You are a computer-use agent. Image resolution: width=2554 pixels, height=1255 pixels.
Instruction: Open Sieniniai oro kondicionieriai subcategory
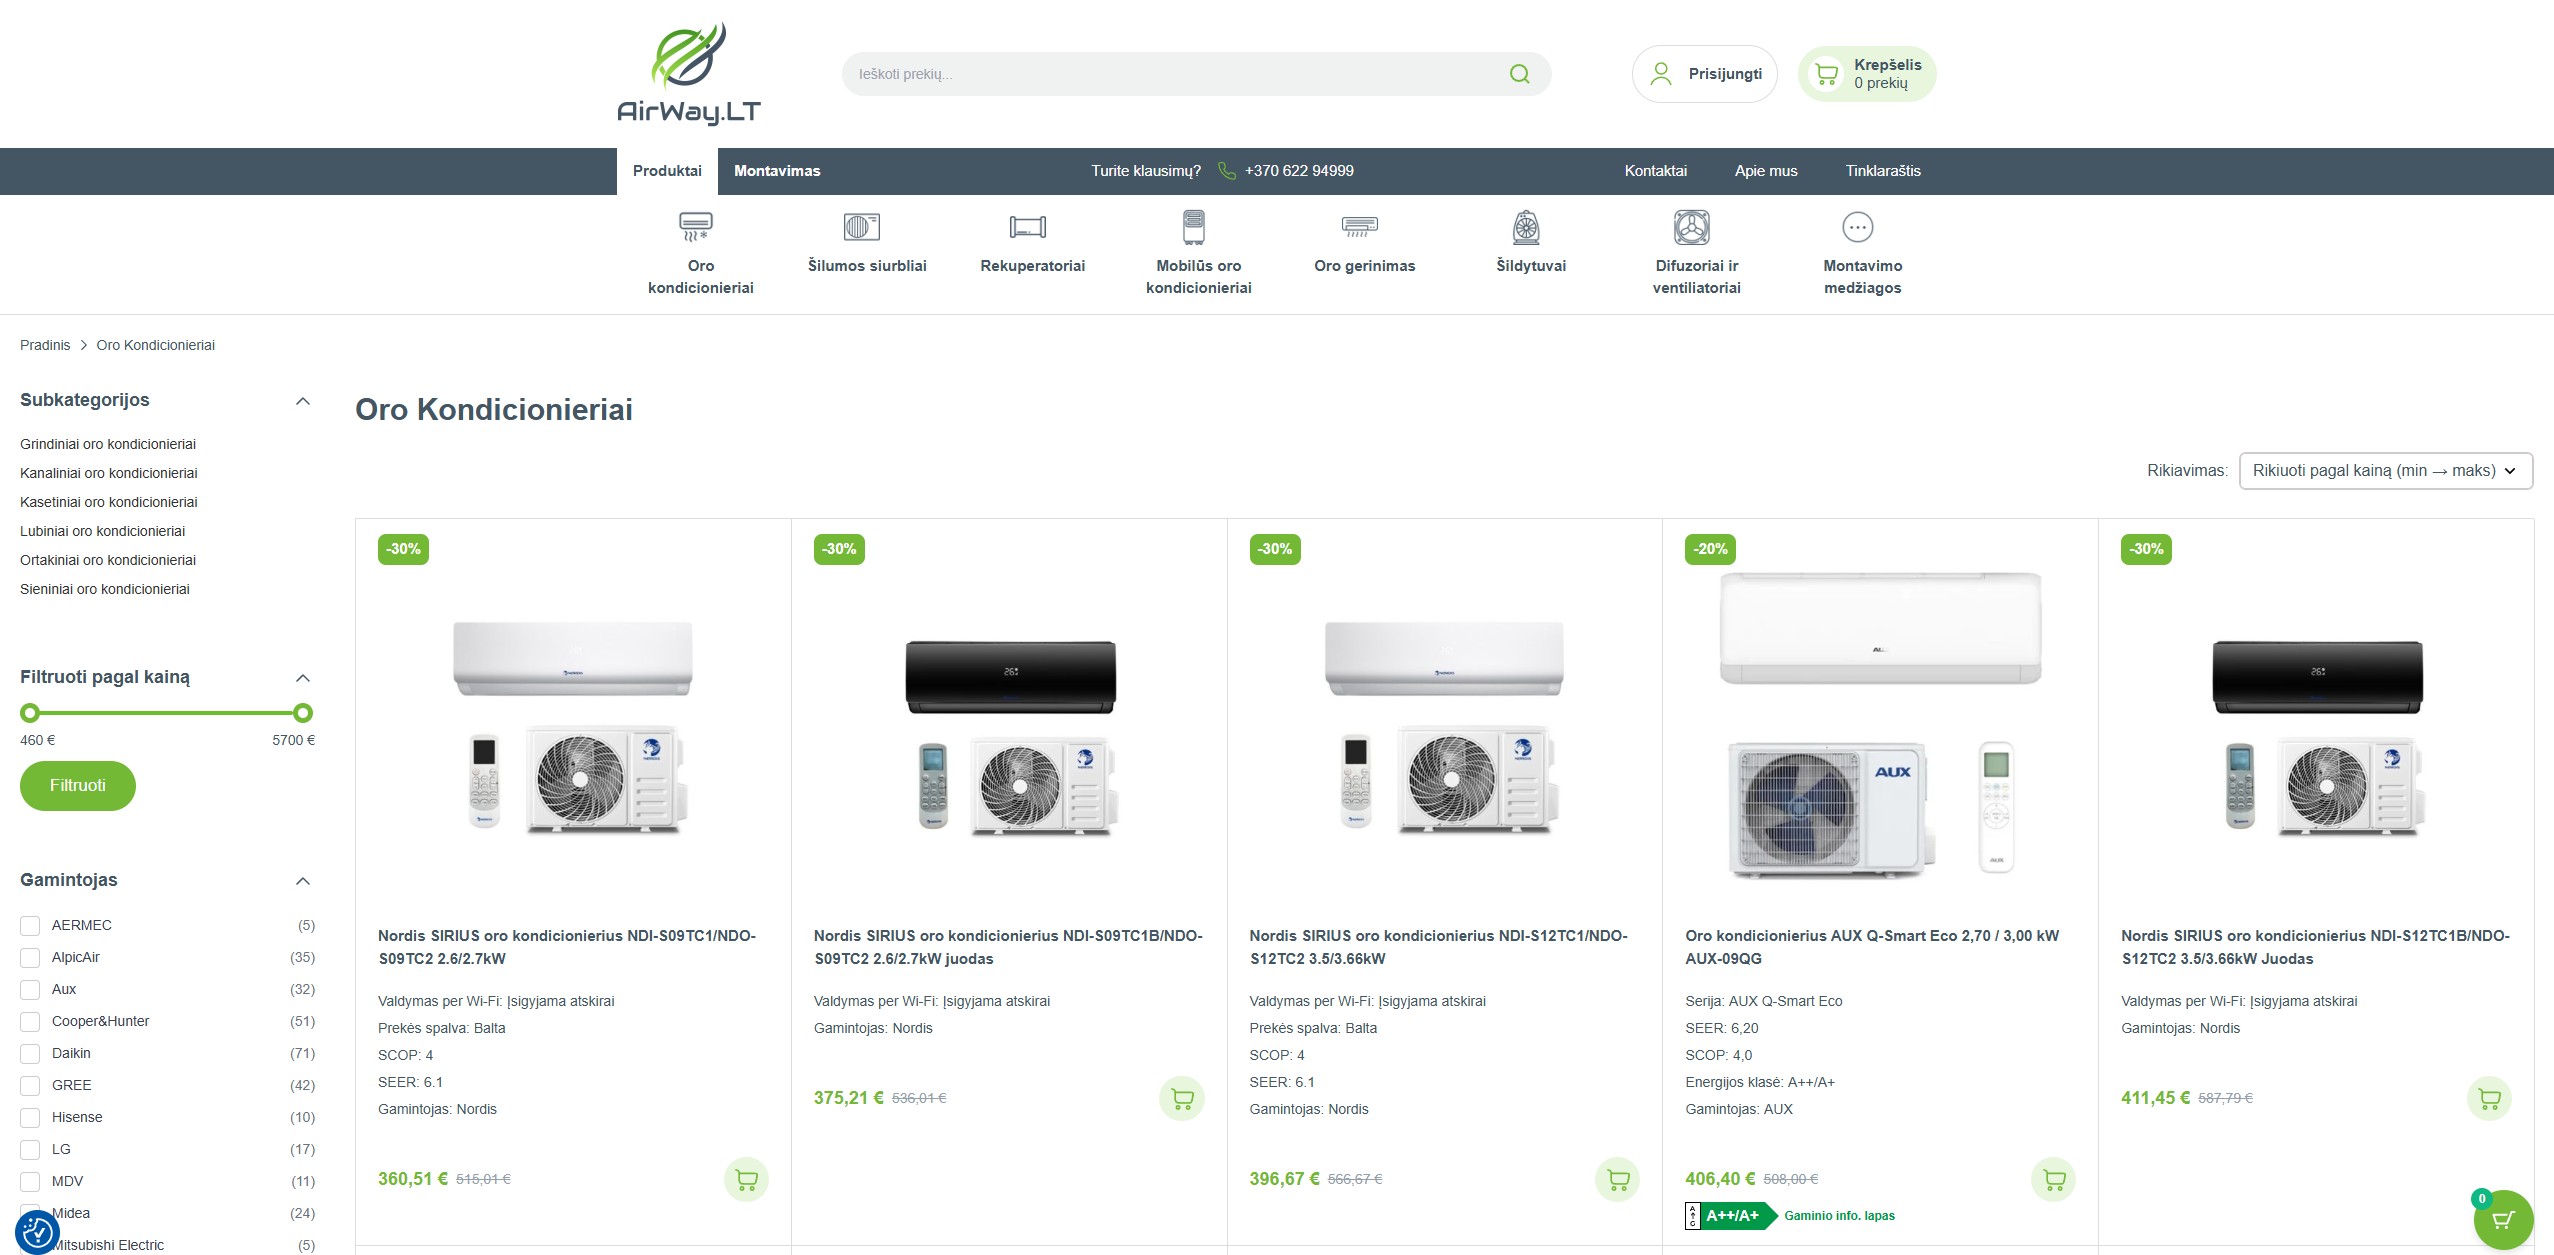click(x=105, y=589)
